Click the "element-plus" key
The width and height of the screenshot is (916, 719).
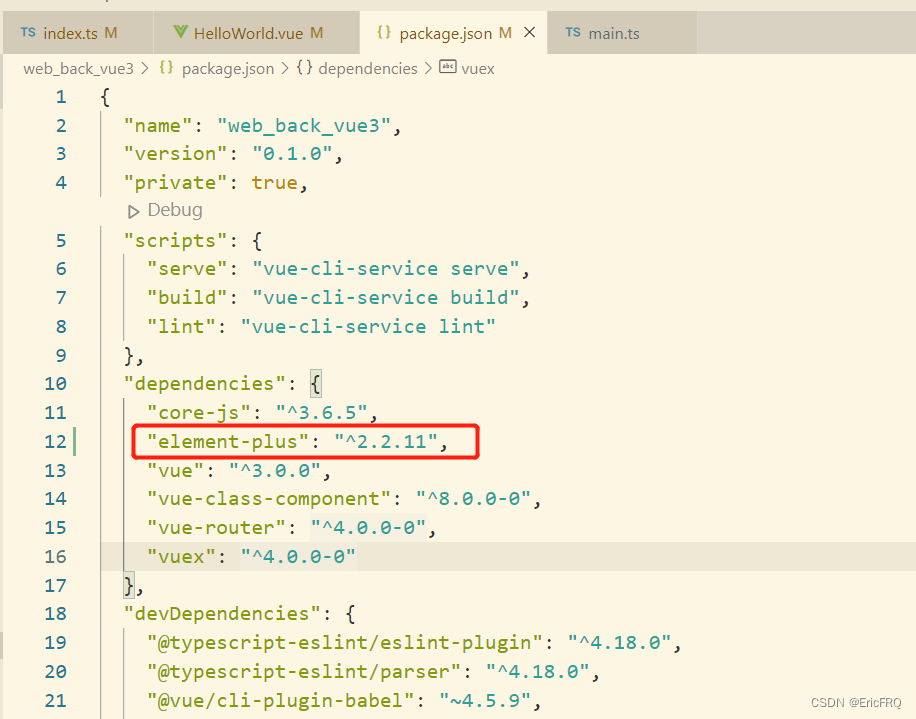tap(228, 442)
